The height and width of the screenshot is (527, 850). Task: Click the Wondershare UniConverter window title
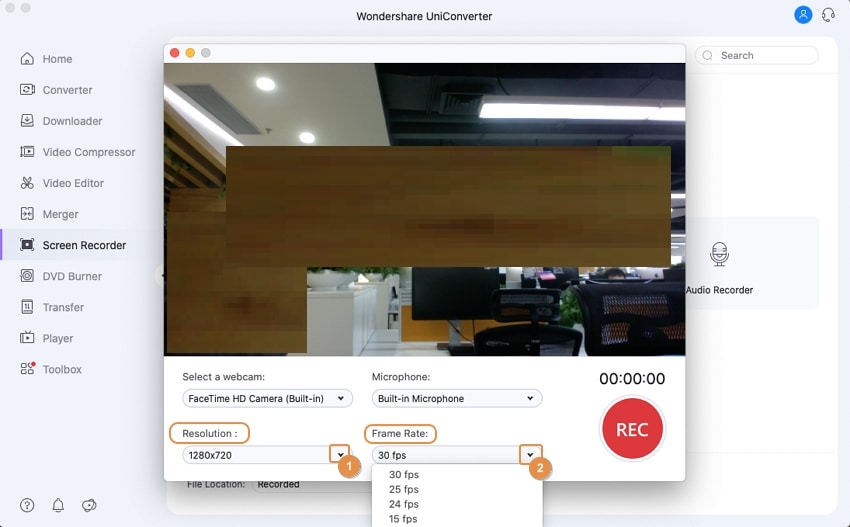click(424, 16)
